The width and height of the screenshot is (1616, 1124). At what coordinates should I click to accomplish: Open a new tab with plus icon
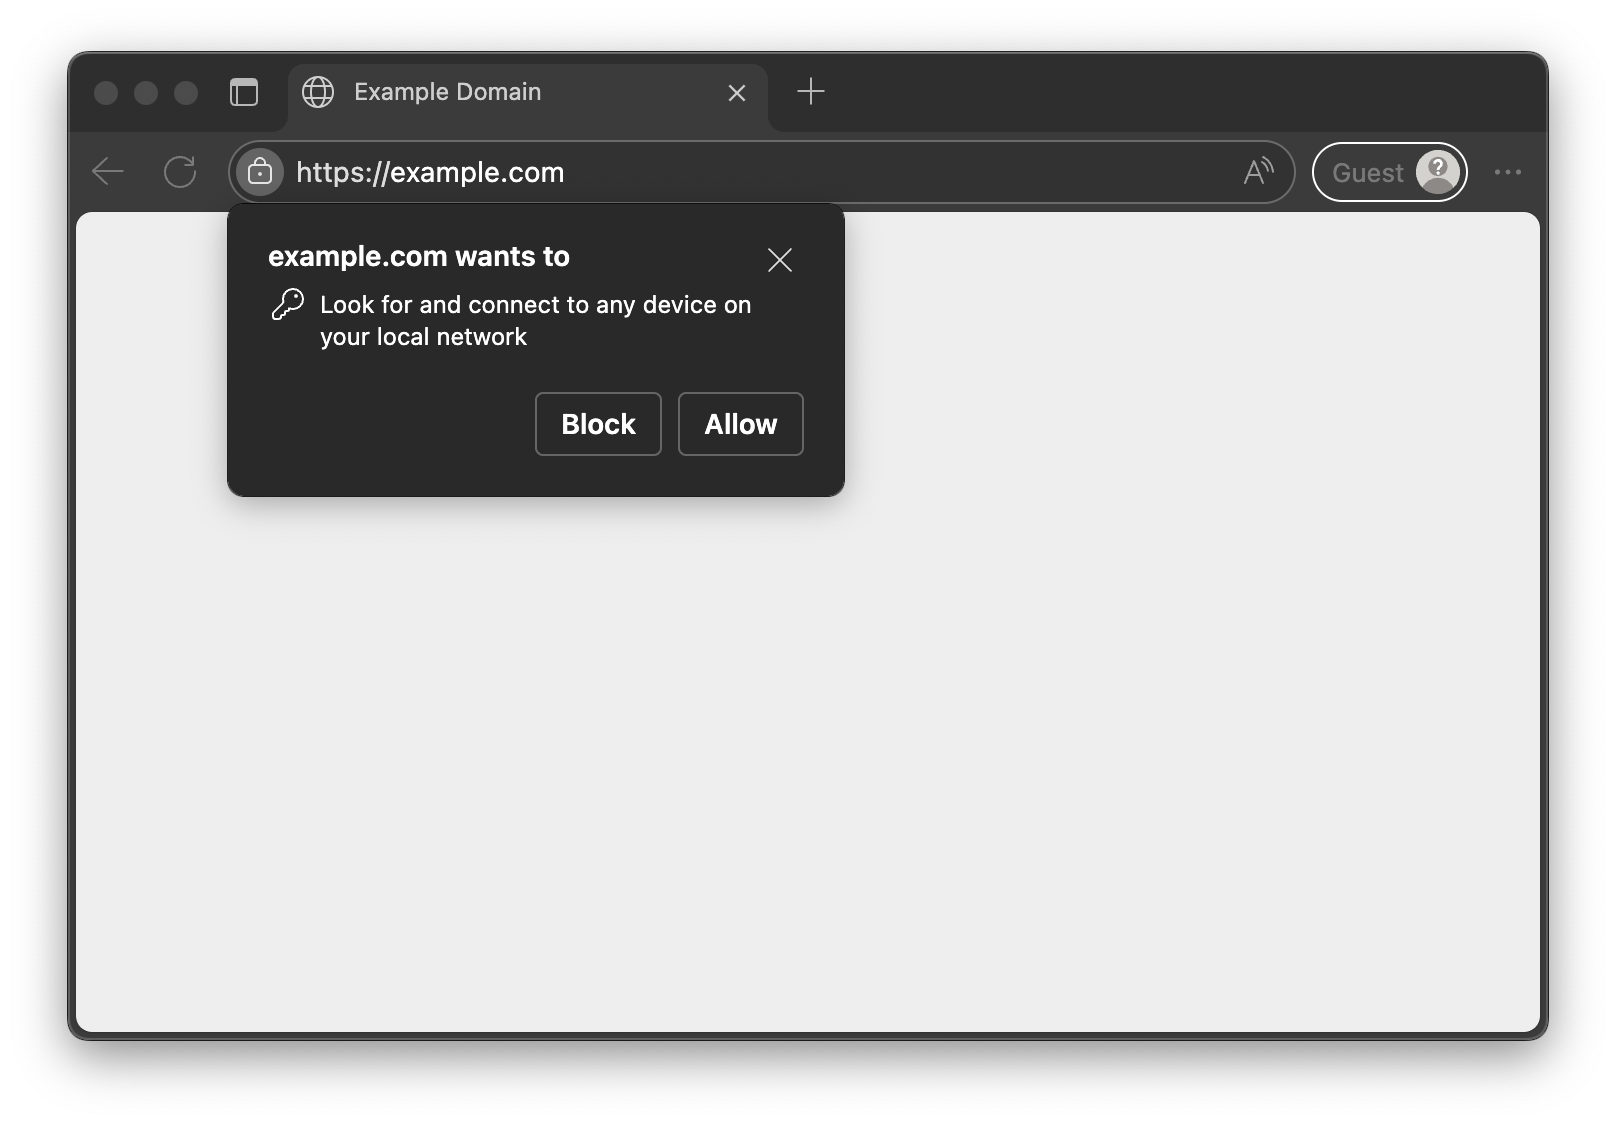point(811,92)
